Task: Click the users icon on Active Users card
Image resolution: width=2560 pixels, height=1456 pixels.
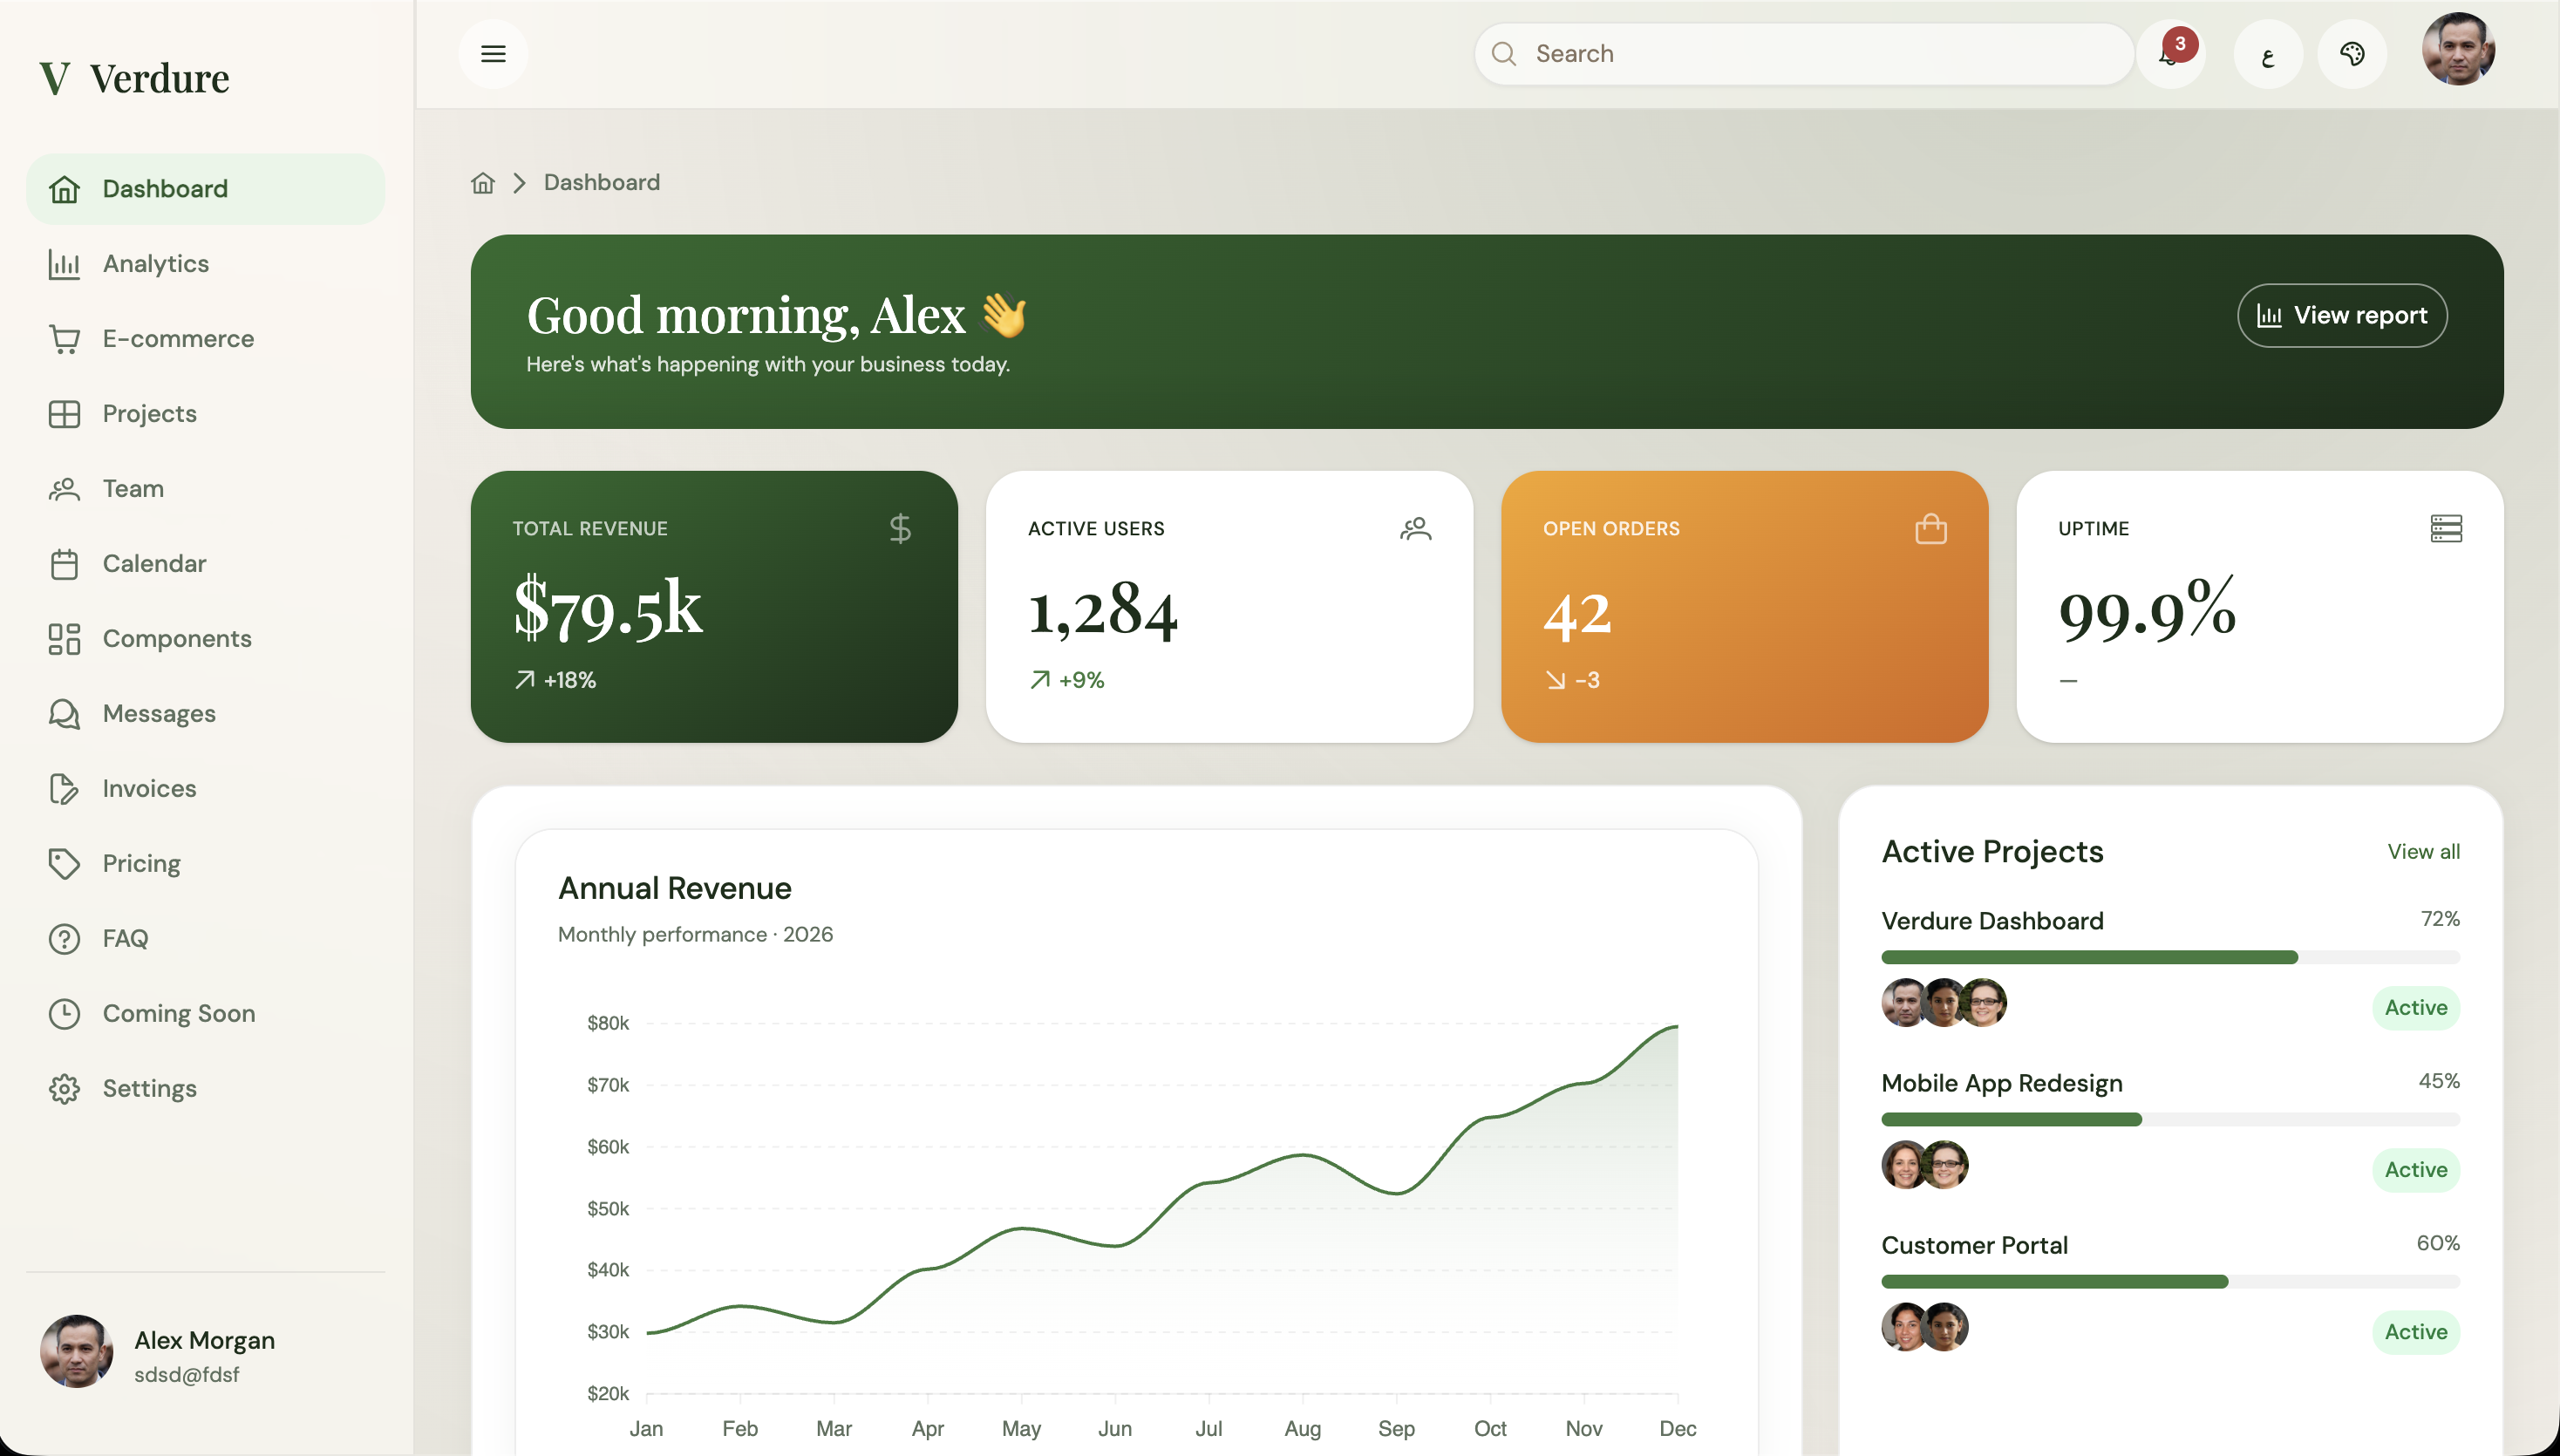Action: tap(1415, 528)
